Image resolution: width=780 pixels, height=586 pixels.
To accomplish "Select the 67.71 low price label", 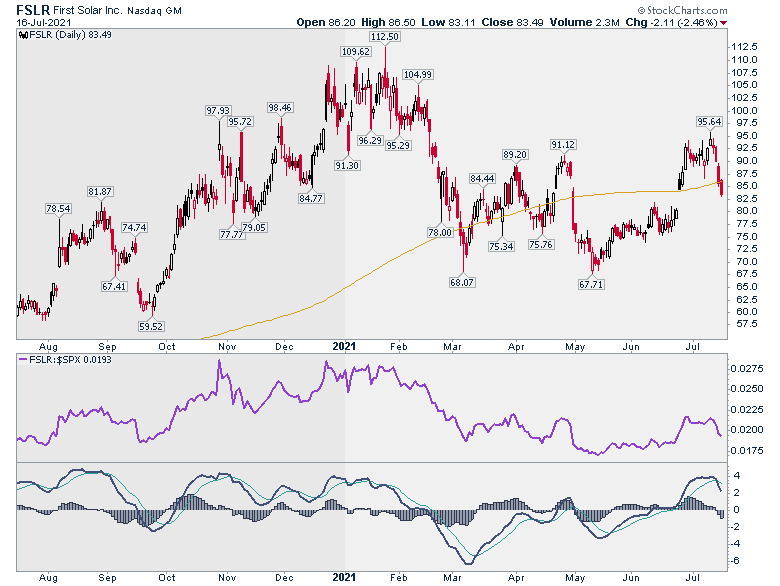I will [591, 285].
